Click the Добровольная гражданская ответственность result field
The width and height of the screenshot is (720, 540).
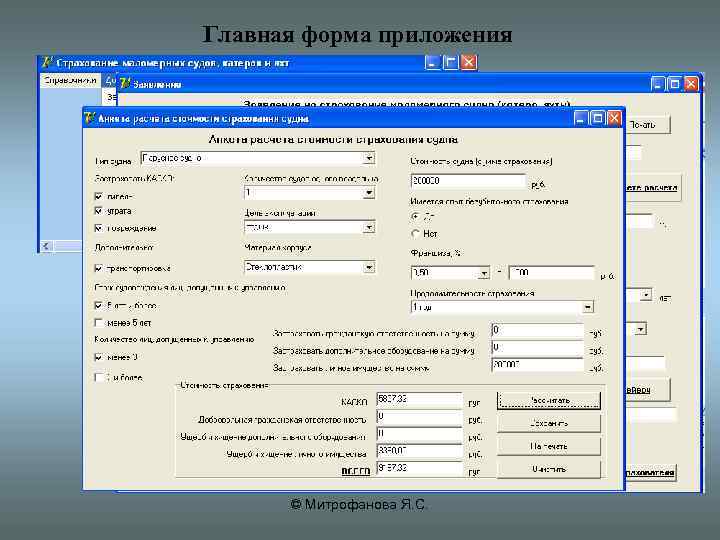(x=419, y=416)
